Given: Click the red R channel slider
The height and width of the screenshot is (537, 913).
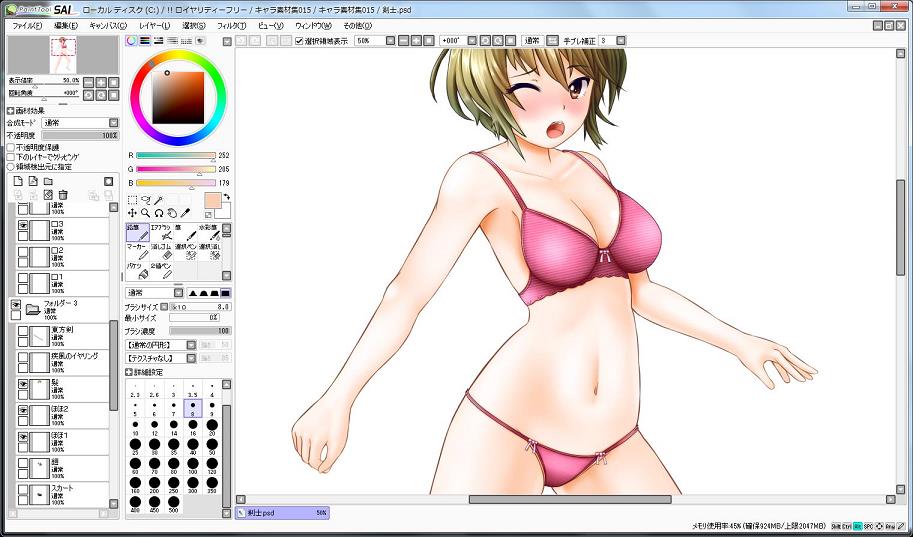Looking at the screenshot, I should coord(175,156).
